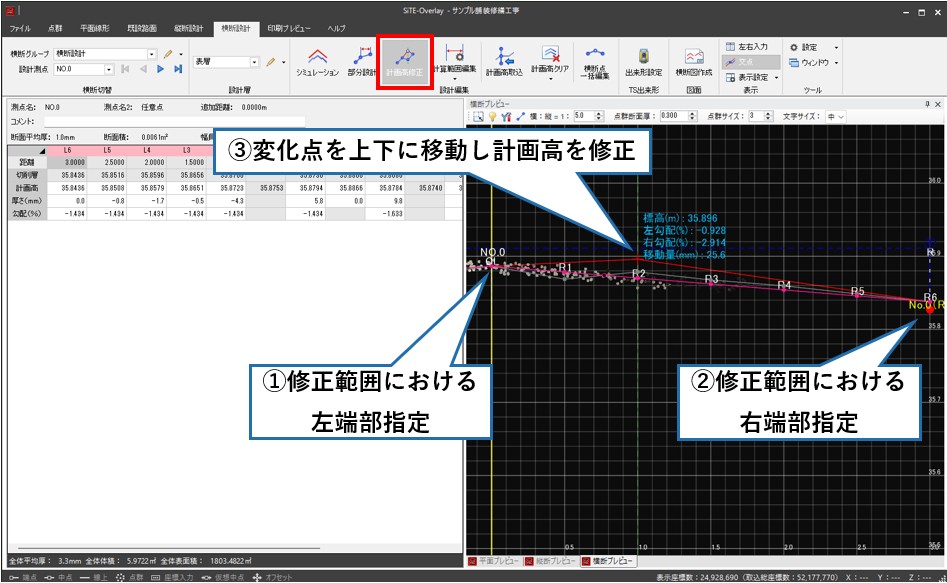Open the 文字サイズ dropdown

click(x=836, y=117)
